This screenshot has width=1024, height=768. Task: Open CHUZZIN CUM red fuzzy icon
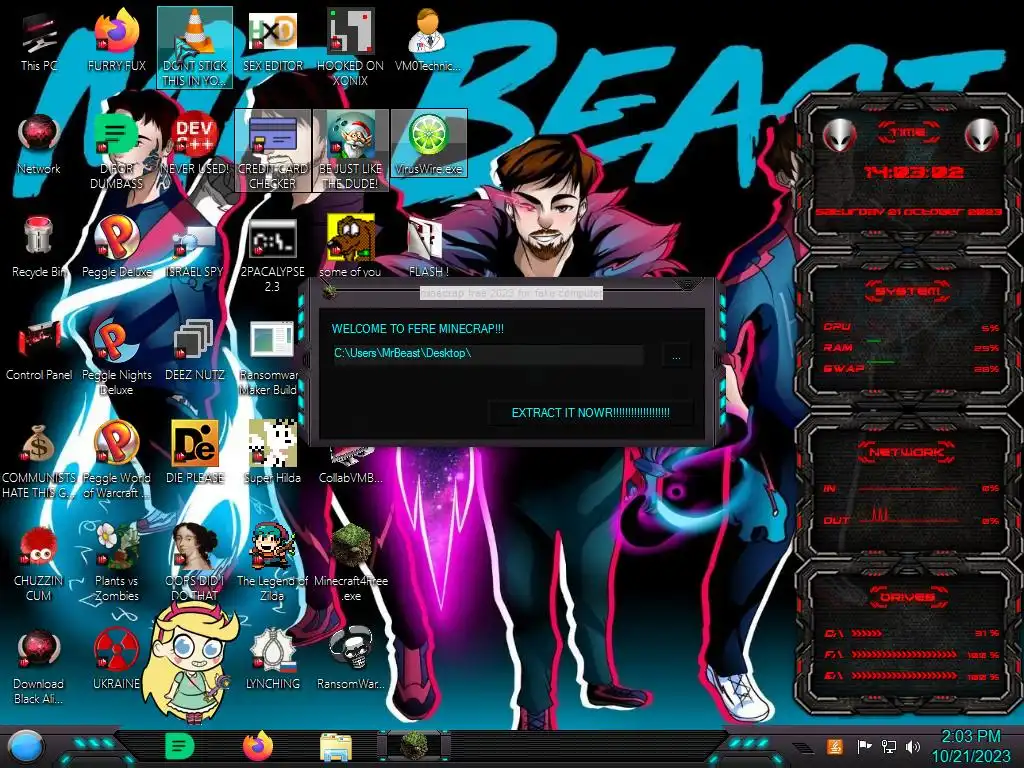[39, 563]
